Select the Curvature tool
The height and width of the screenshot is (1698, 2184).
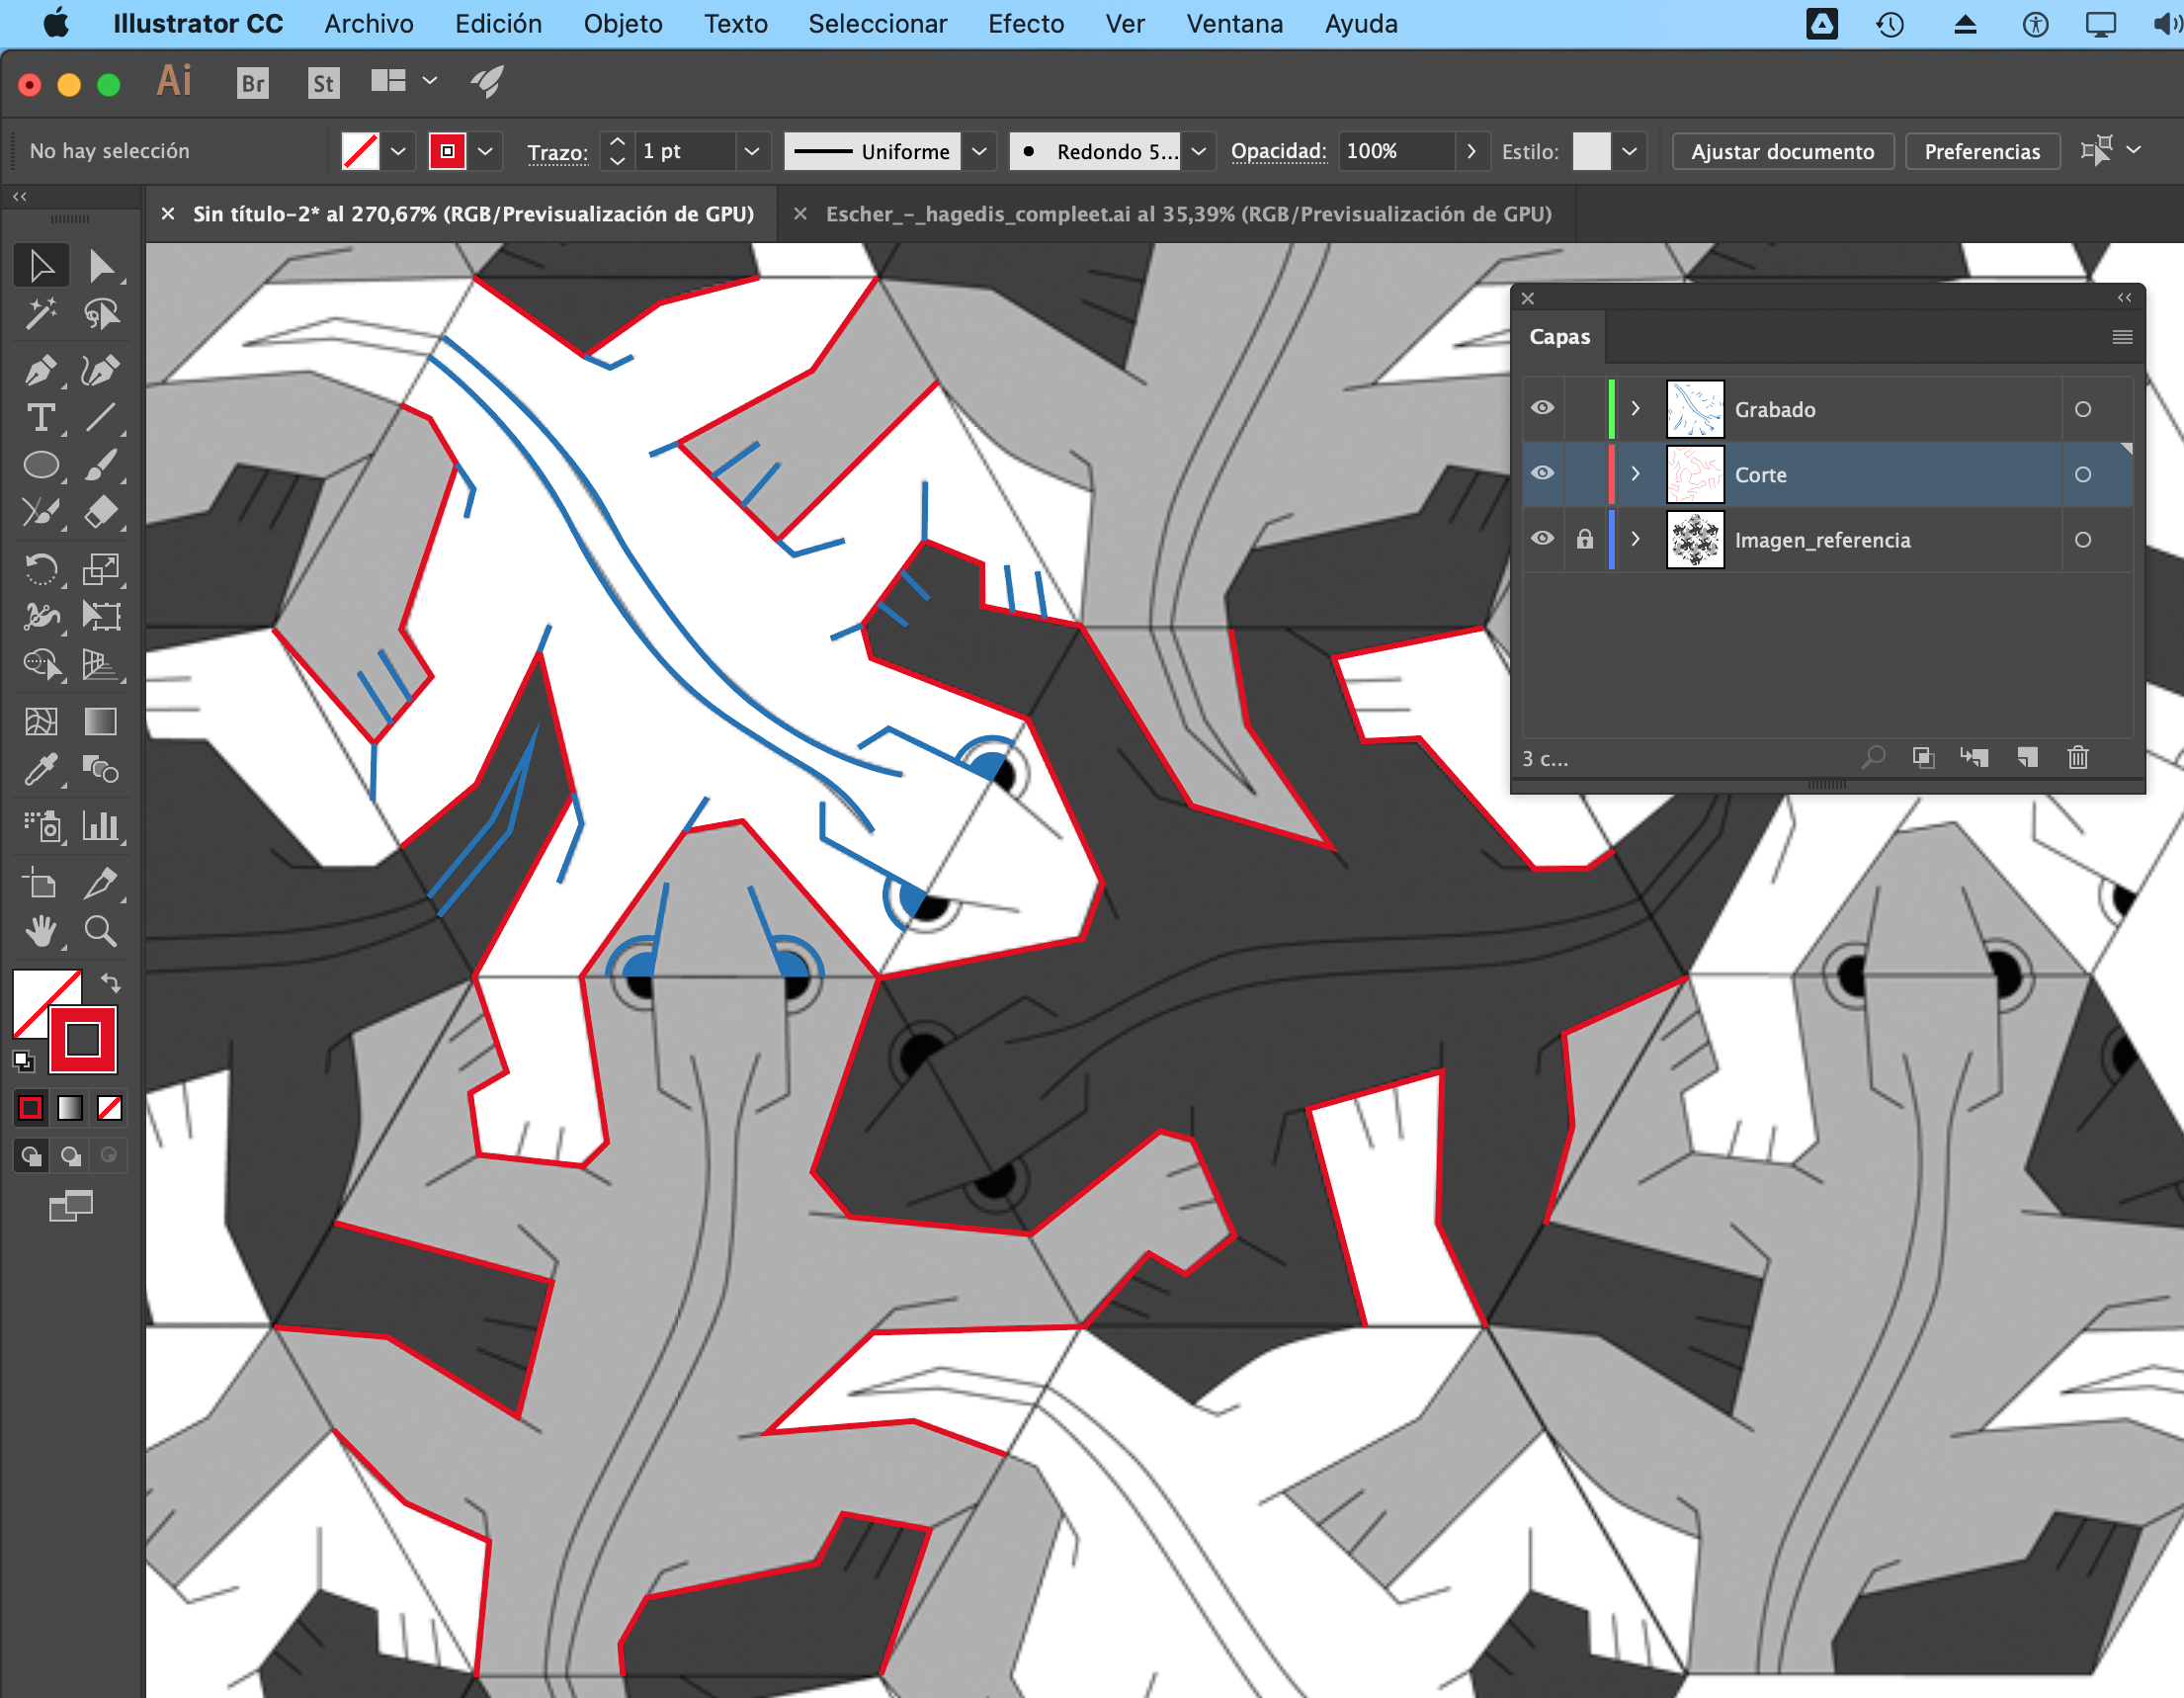[100, 369]
